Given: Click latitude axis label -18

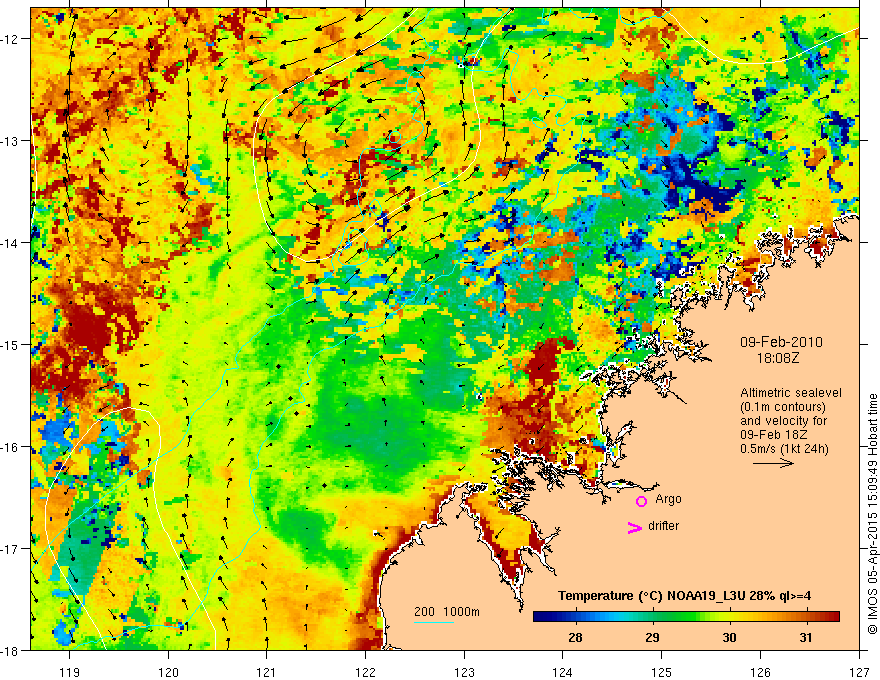Looking at the screenshot, I should (11, 650).
